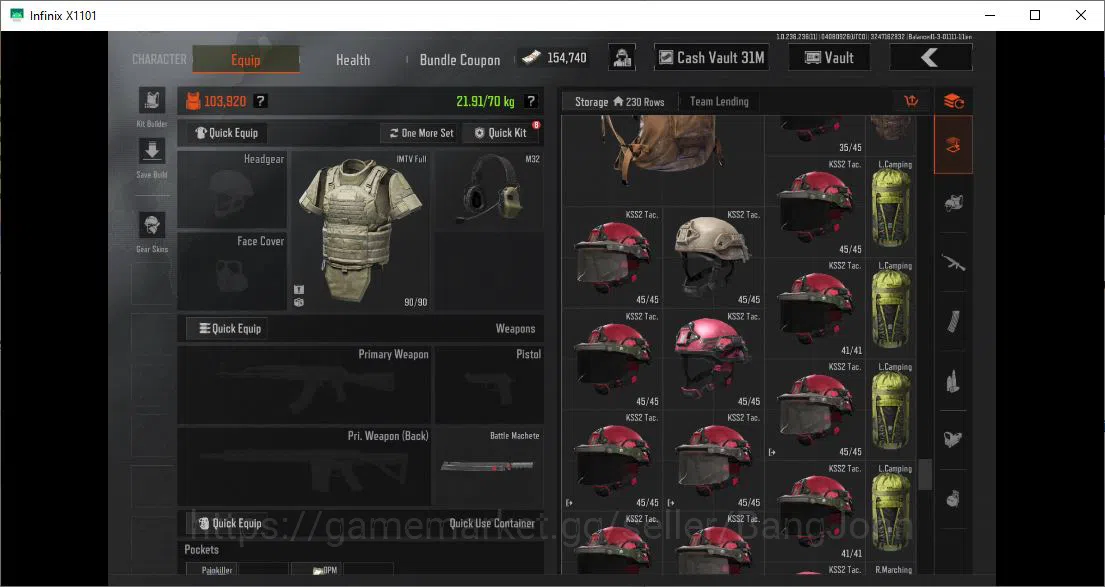Select the empty Face Cover slot
Screen dimensions: 1105x587
[x=232, y=271]
